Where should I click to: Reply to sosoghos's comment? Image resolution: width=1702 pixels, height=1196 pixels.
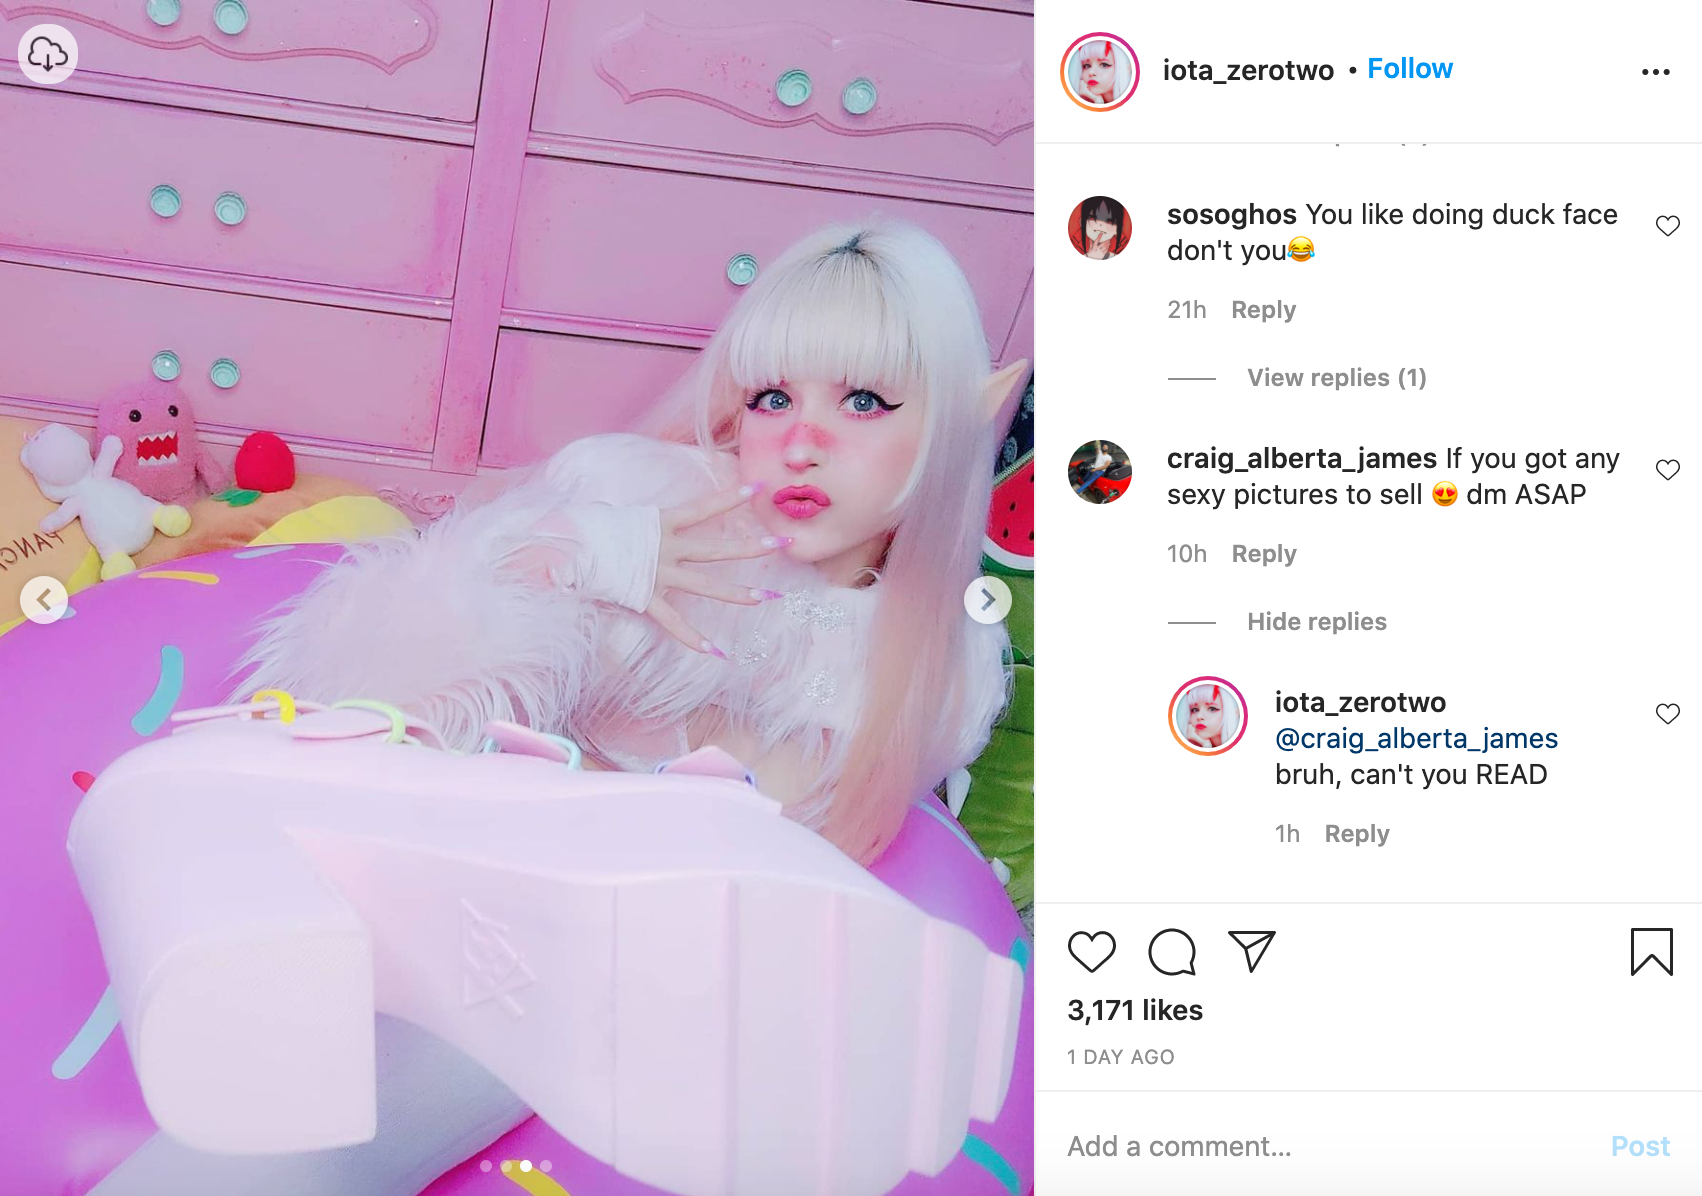[x=1263, y=310]
